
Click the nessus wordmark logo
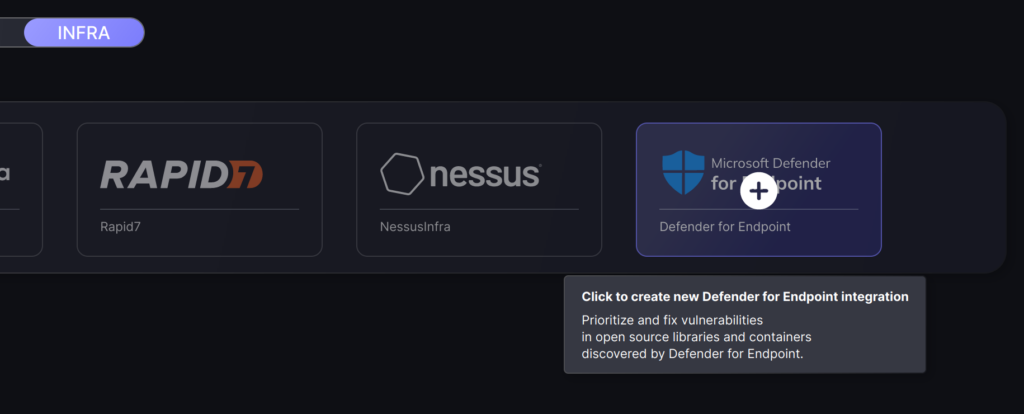point(485,174)
